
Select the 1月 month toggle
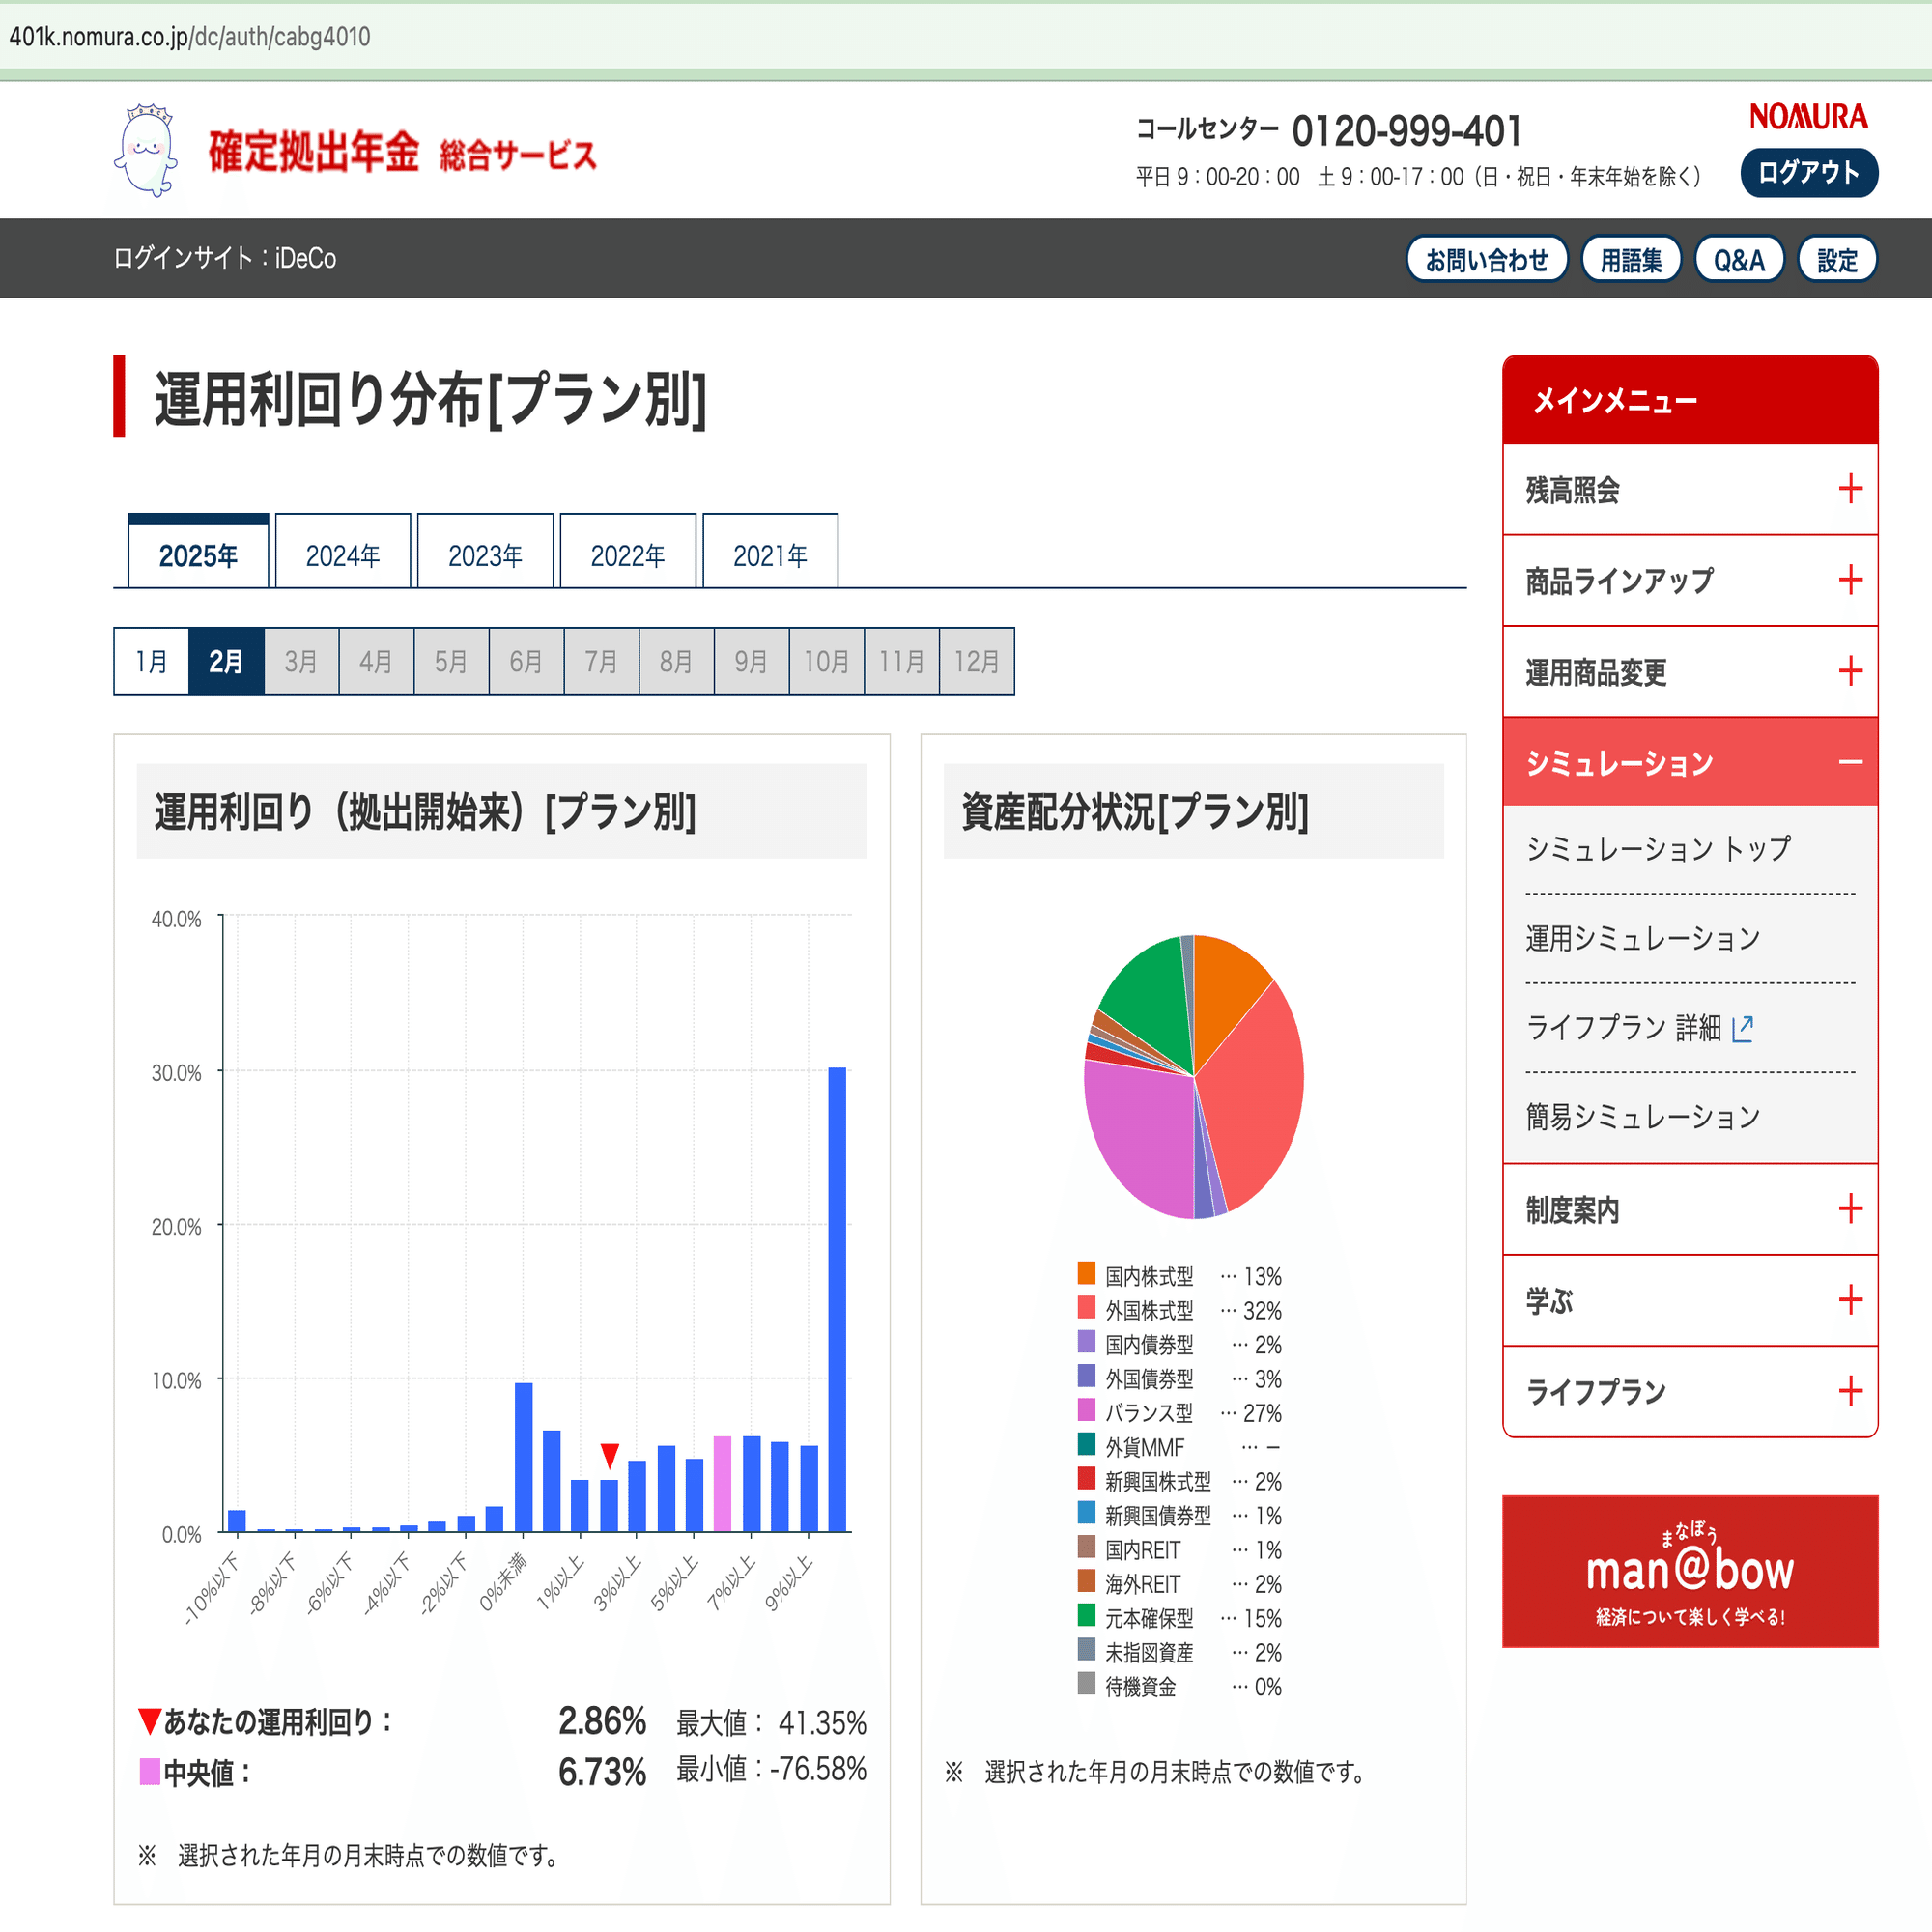pos(151,660)
